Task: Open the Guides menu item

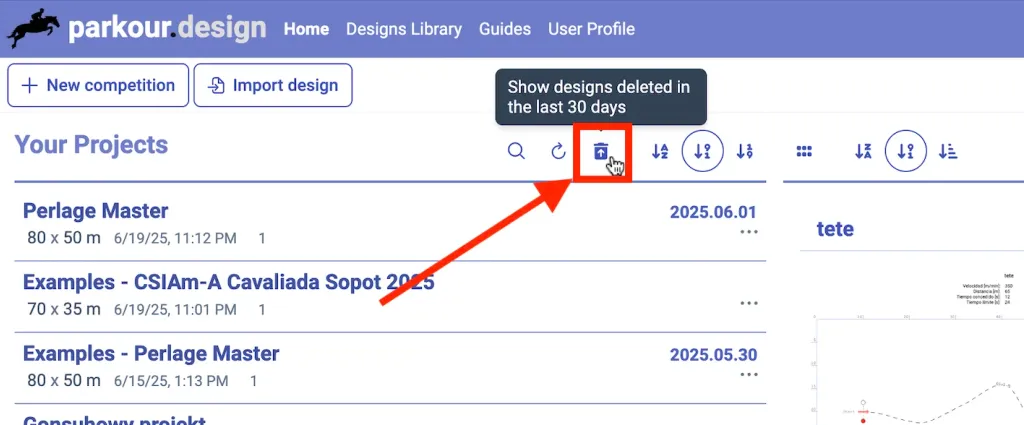Action: [x=505, y=29]
